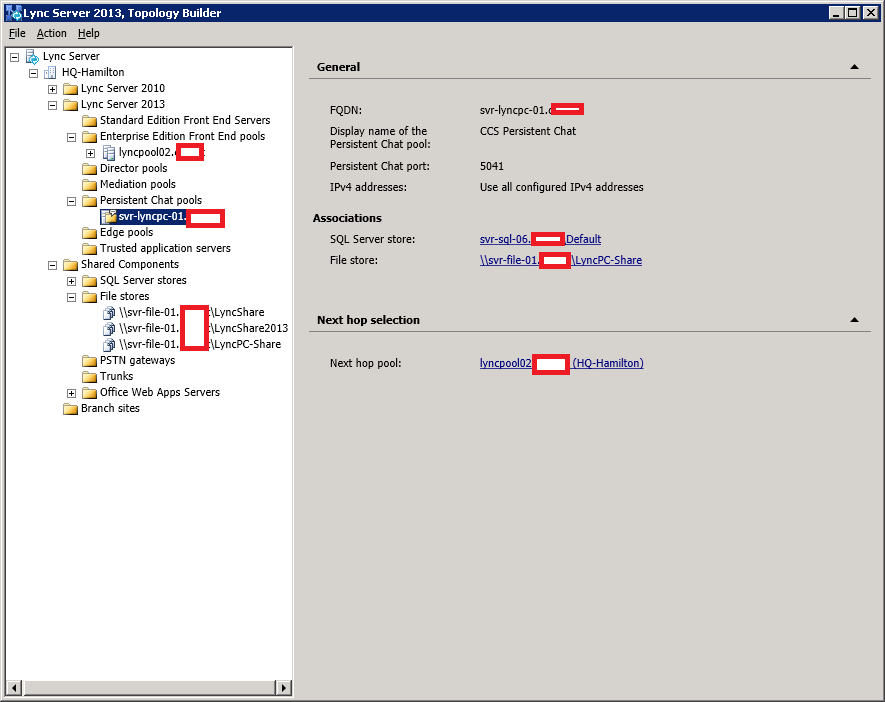Open the svr-sql-06 SQL Server store link

pos(540,239)
